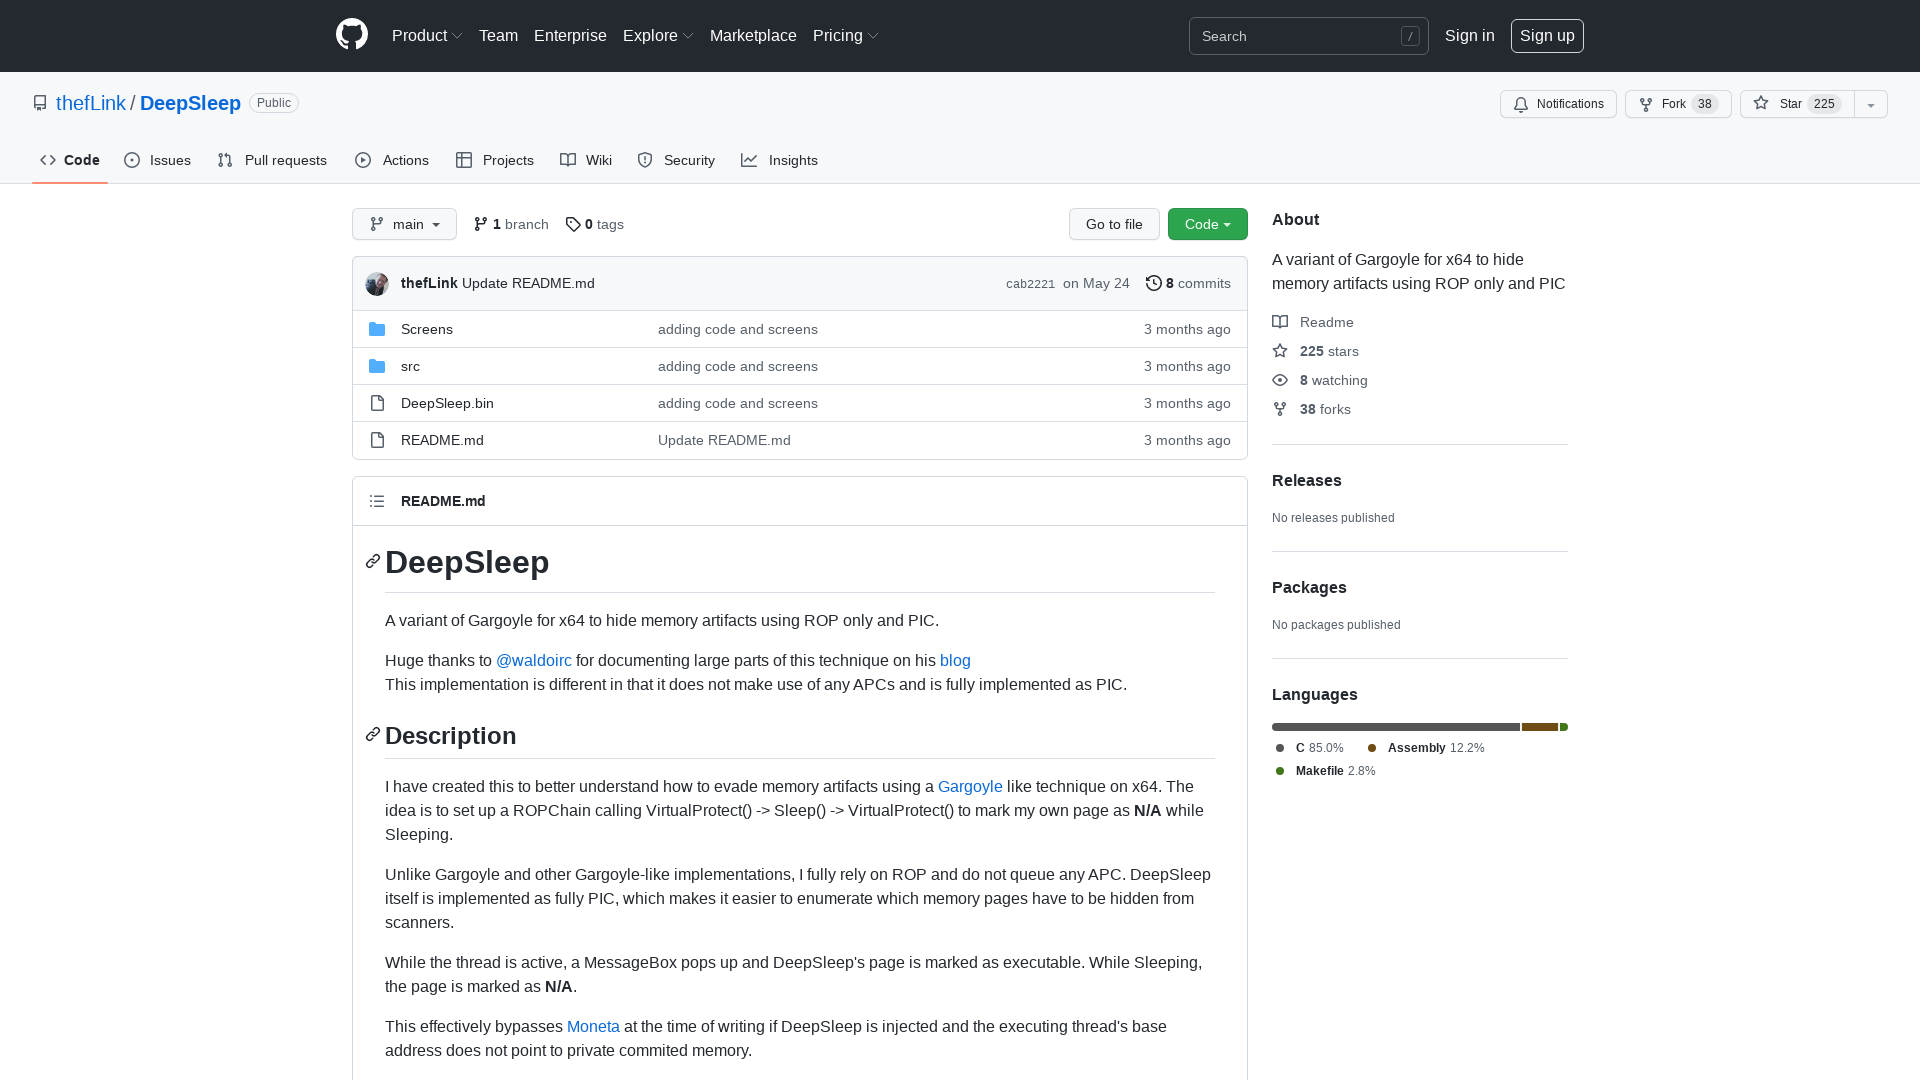
Task: Open the main branch selector dropdown
Action: coord(404,224)
